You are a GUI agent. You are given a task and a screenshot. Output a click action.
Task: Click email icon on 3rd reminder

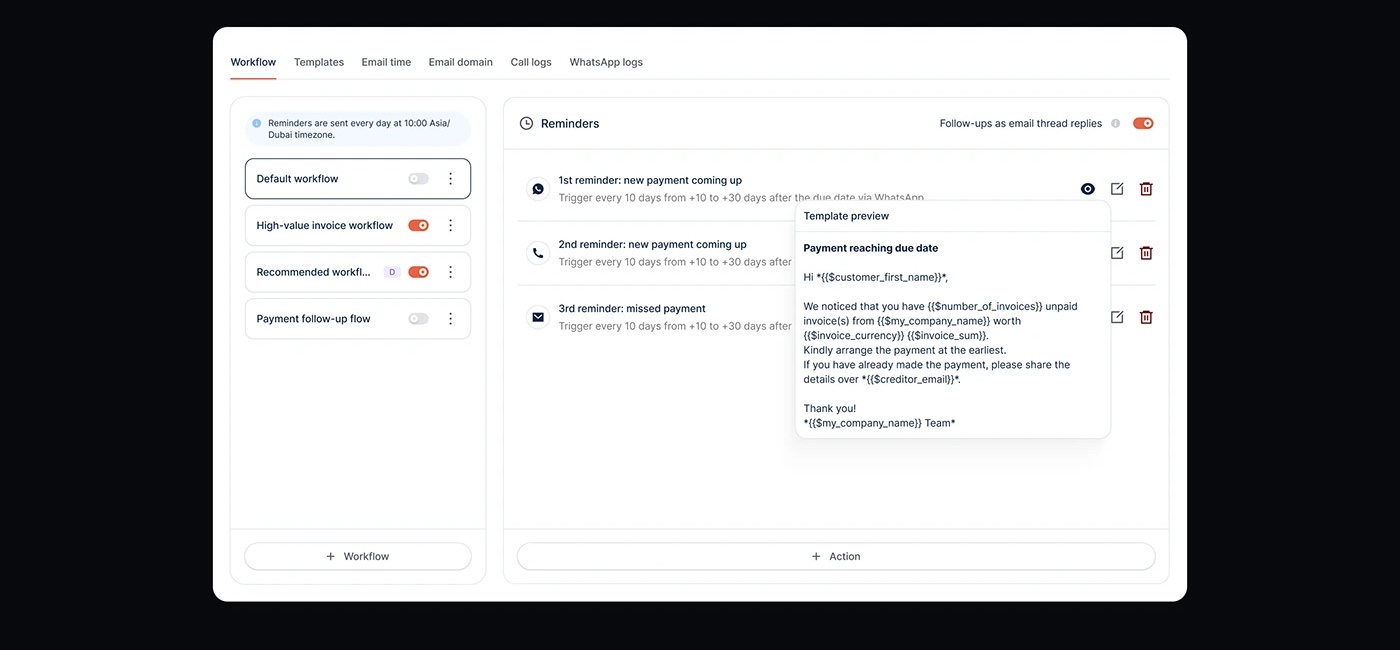tap(538, 317)
